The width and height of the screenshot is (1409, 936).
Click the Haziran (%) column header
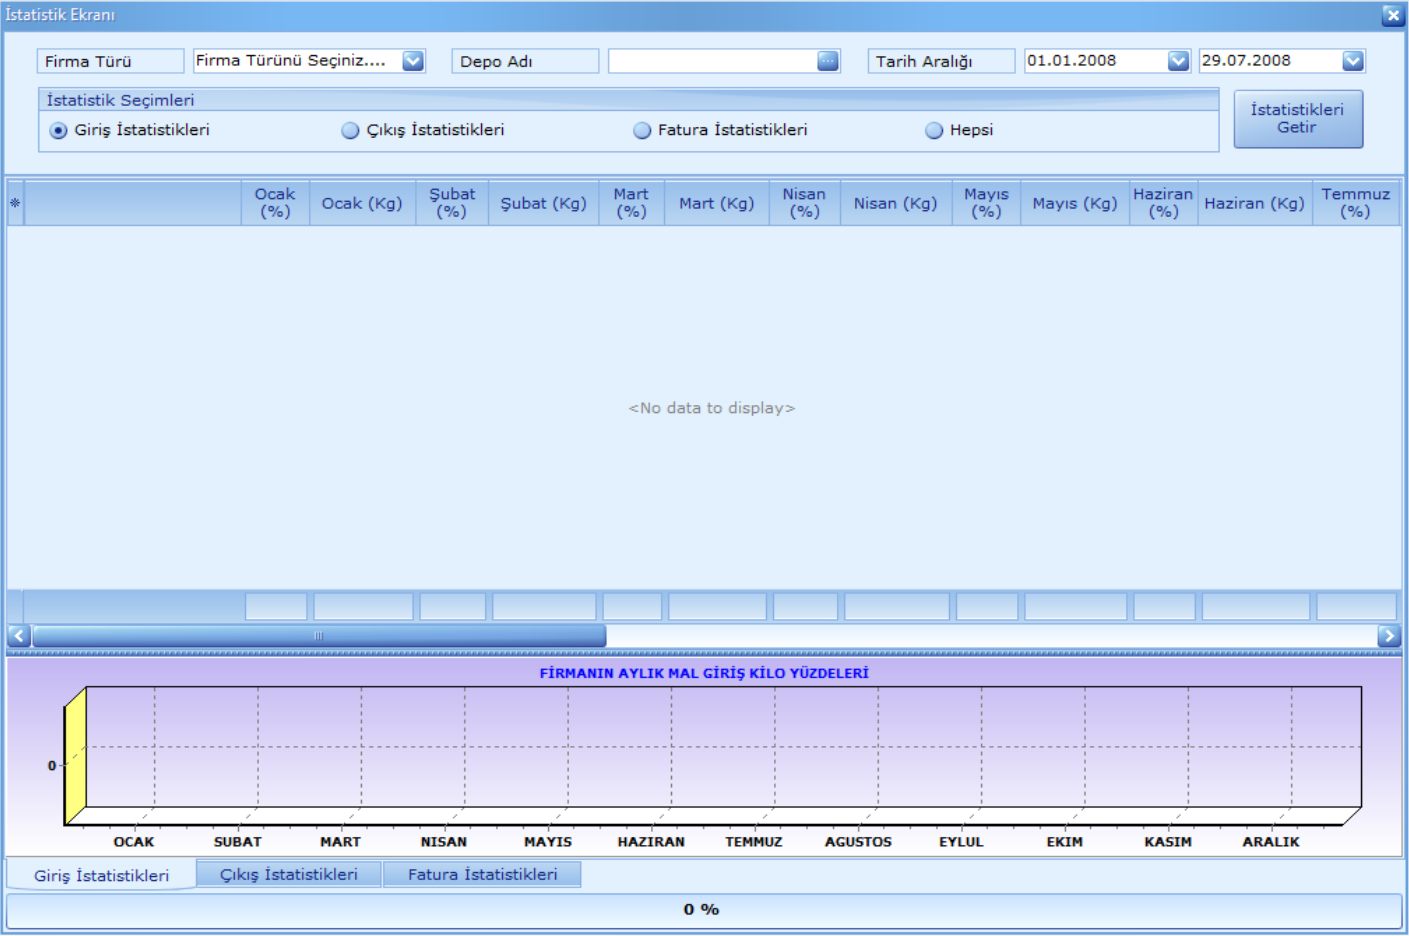tap(1163, 203)
